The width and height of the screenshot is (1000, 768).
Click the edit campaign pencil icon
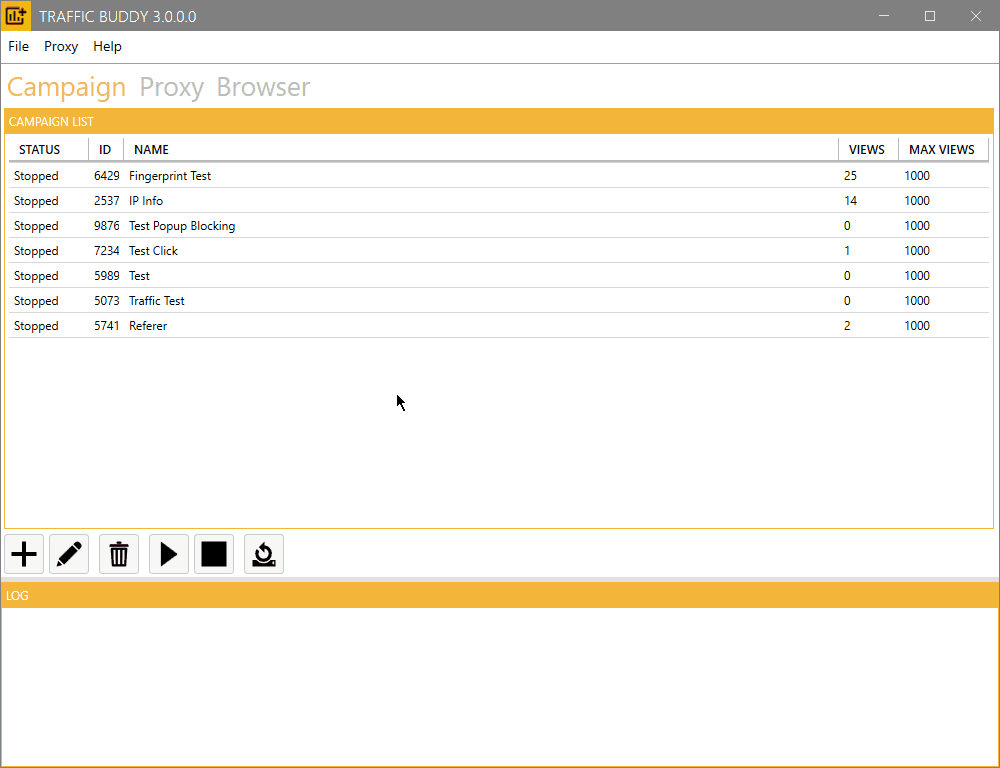69,554
